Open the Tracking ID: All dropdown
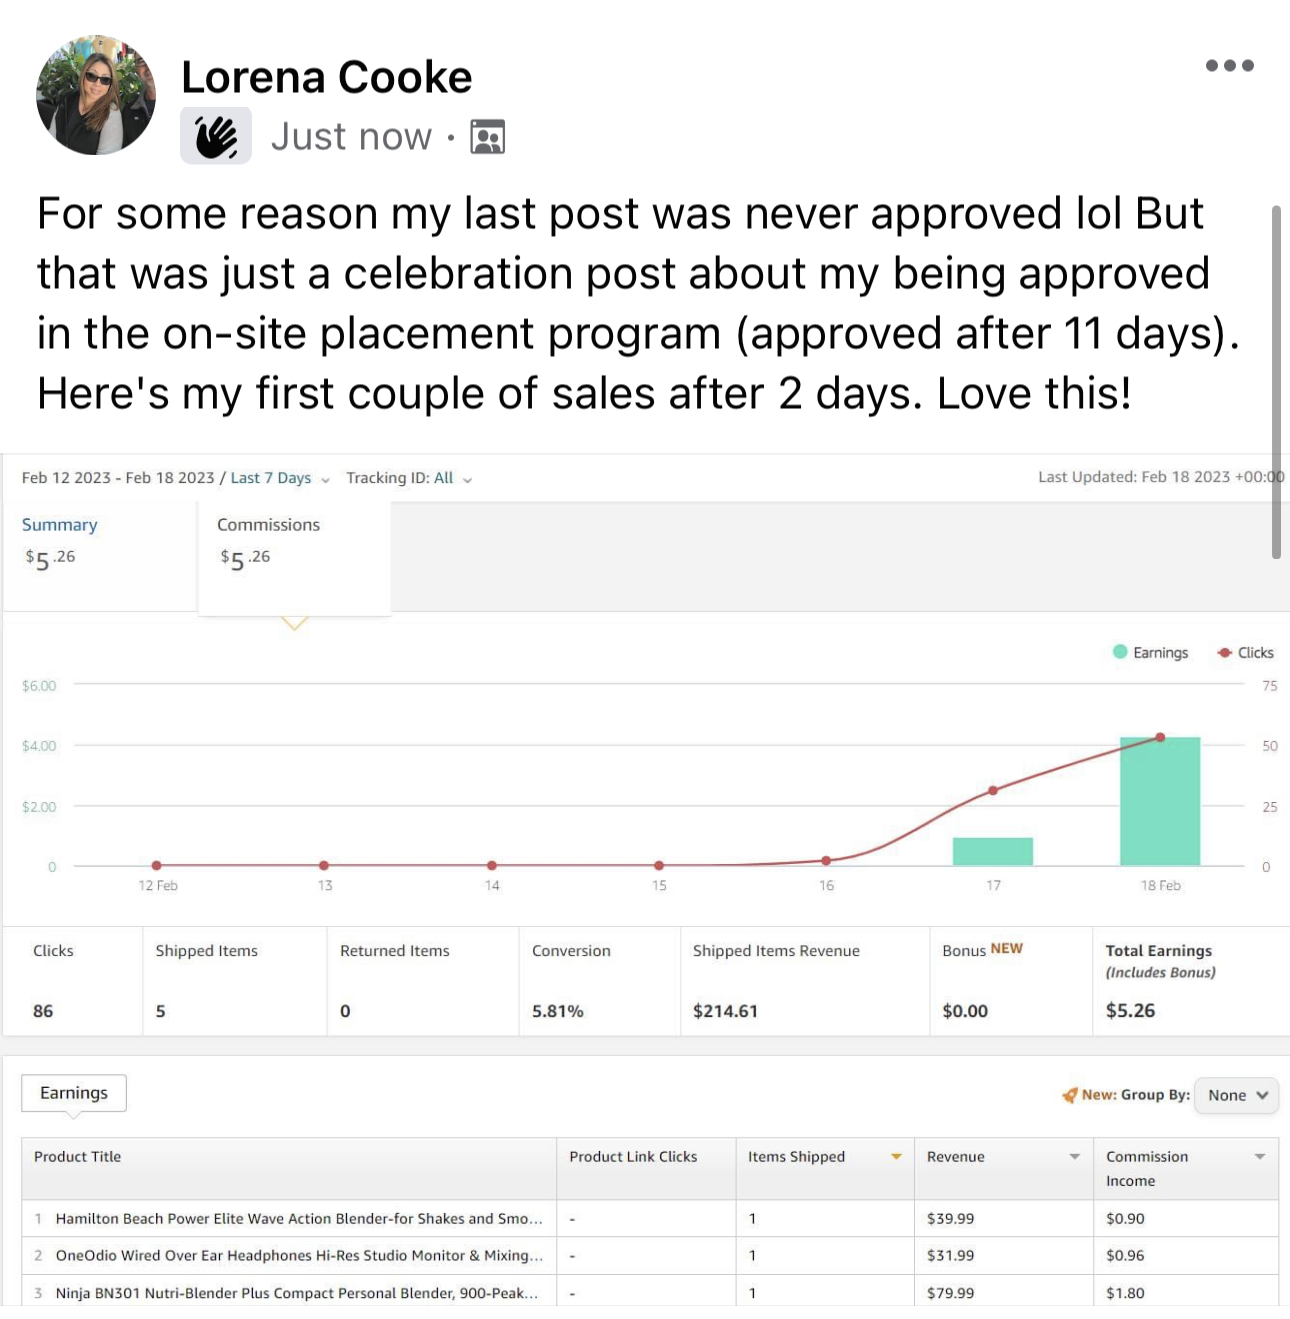The height and width of the screenshot is (1319, 1290). [x=409, y=478]
